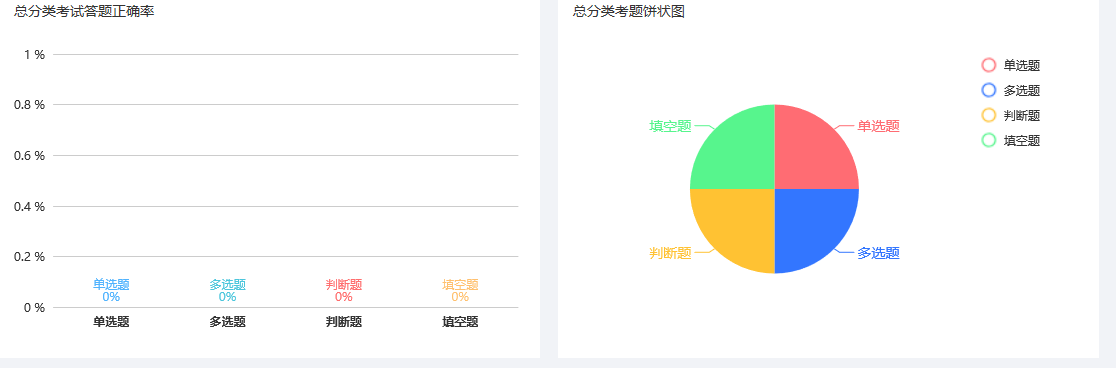Screen dimensions: 1116x368
Task: Click the 填空题 x-axis category label
Action: tap(460, 322)
